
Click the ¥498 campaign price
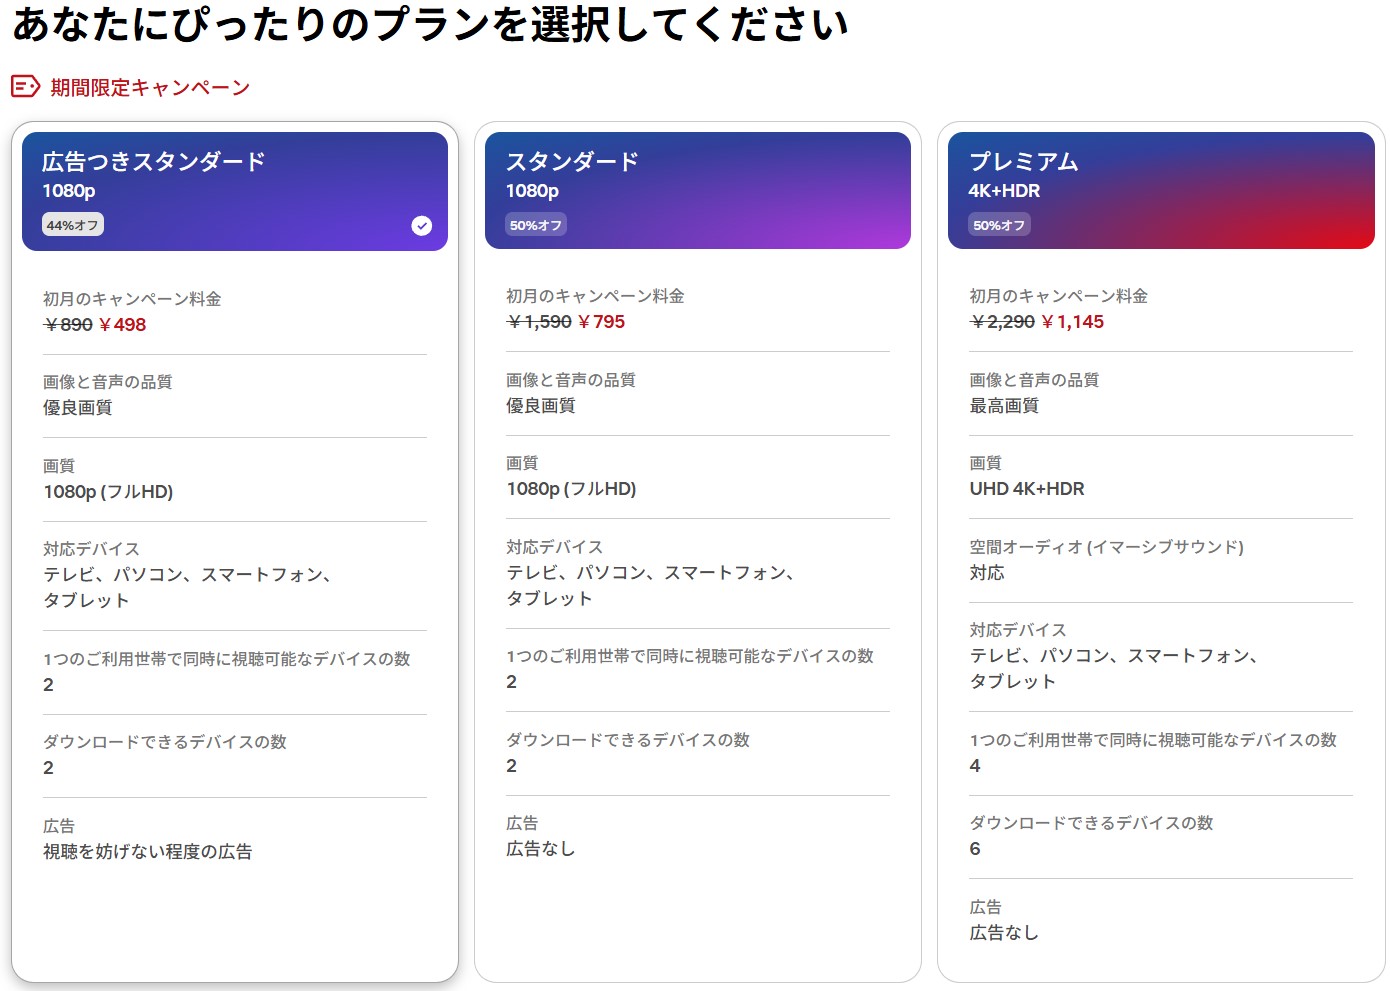pos(123,325)
